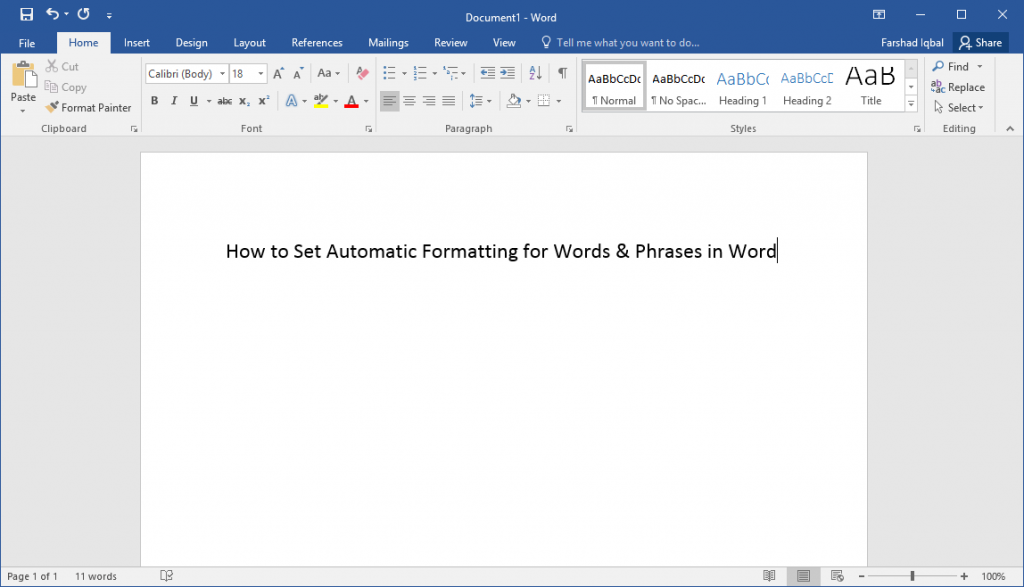Toggle italic formatting
Image resolution: width=1024 pixels, height=587 pixels.
172,100
